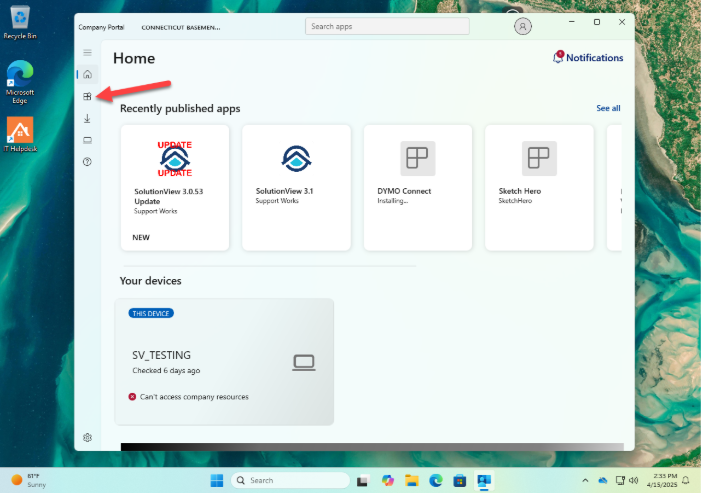Go to the Home sidebar icon
Screen dimensions: 702x493
click(87, 74)
